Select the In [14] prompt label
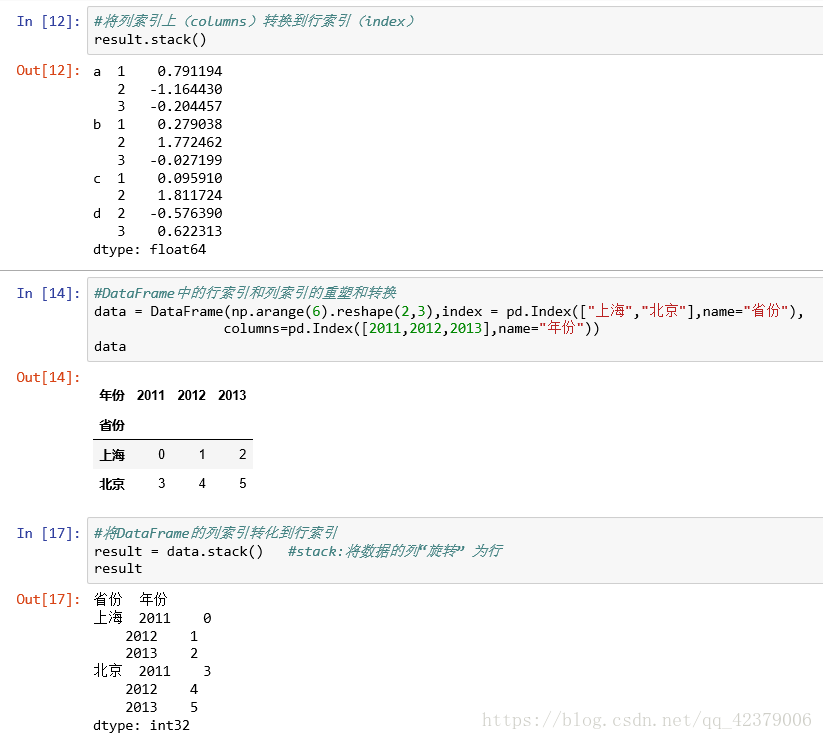The width and height of the screenshot is (823, 740). 48,293
